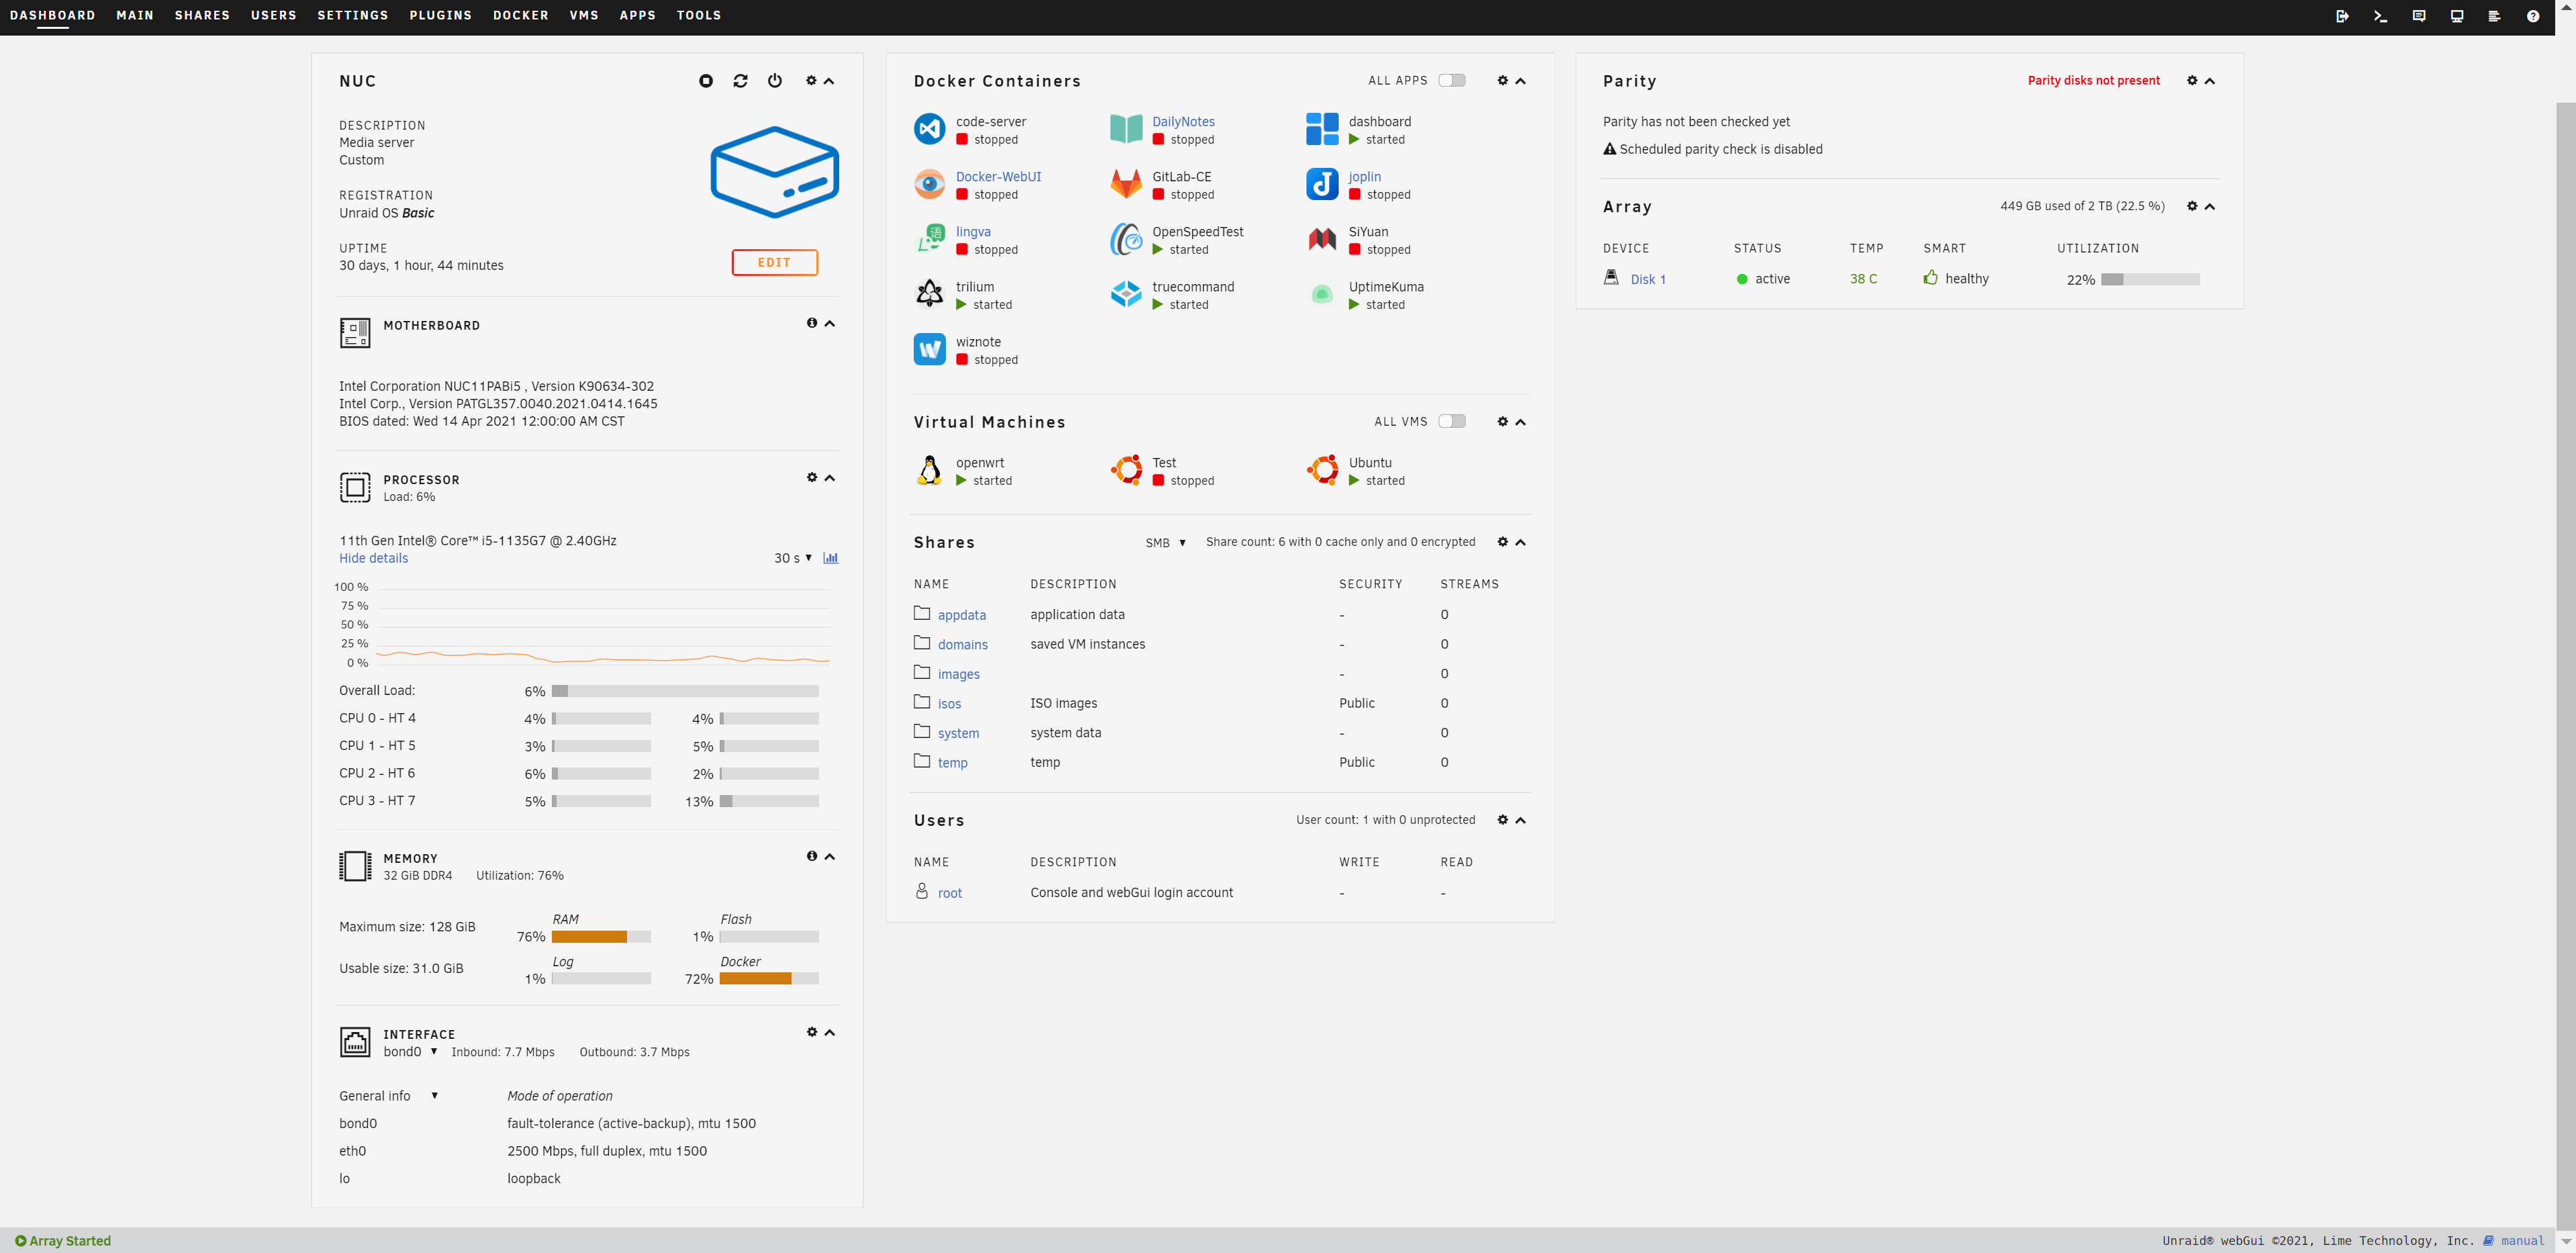Click the logout icon in top bar
2576x1253 pixels.
[x=2342, y=16]
